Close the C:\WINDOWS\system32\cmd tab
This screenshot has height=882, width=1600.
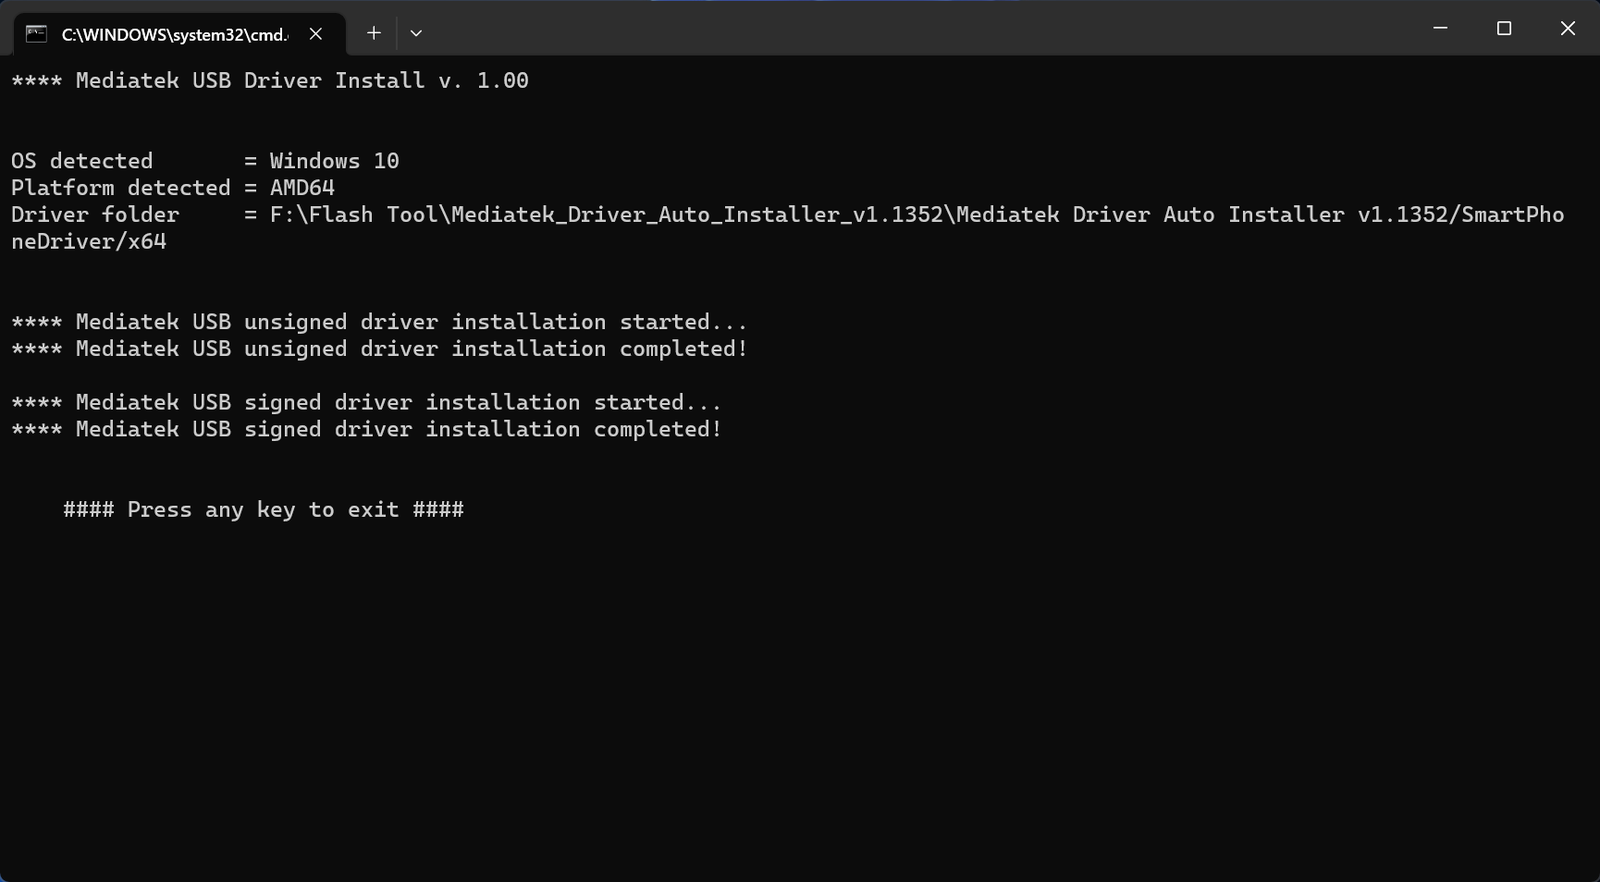316,34
